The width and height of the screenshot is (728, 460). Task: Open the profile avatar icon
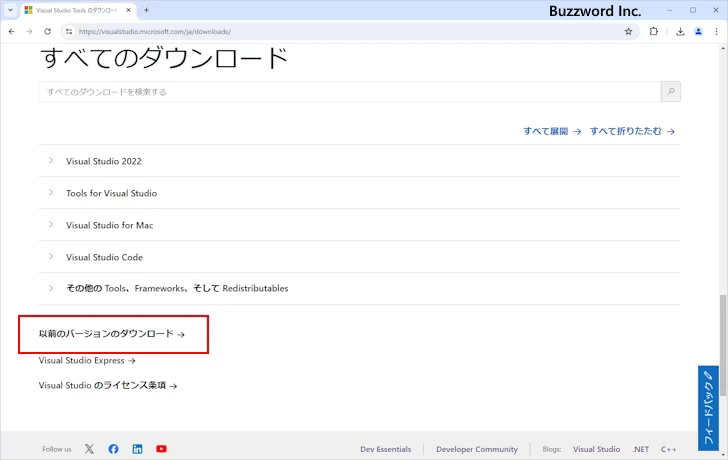(698, 32)
